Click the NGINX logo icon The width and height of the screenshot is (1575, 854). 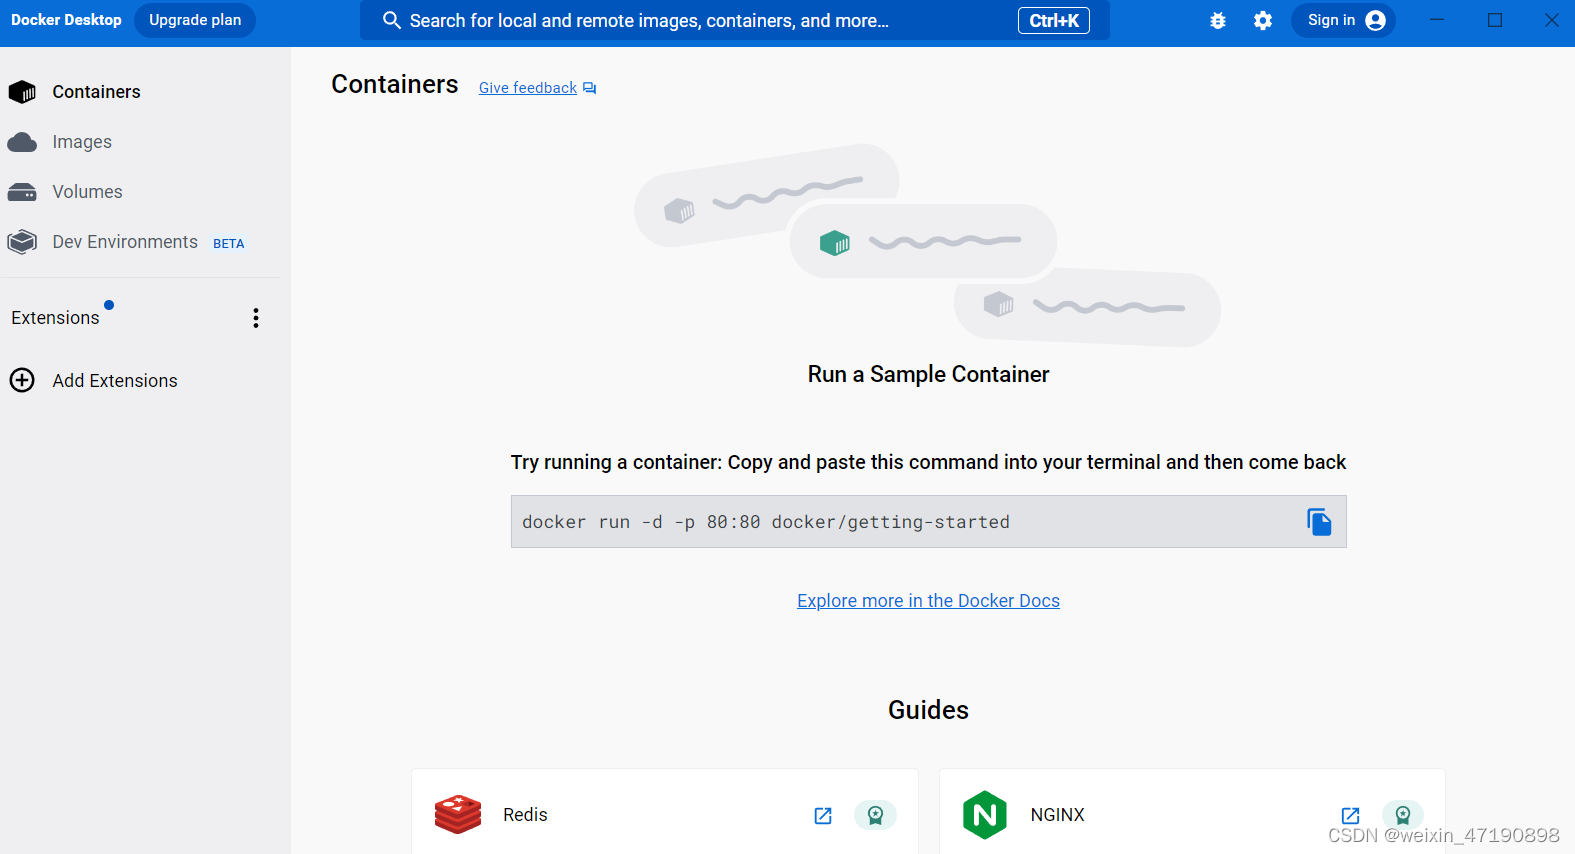coord(985,815)
